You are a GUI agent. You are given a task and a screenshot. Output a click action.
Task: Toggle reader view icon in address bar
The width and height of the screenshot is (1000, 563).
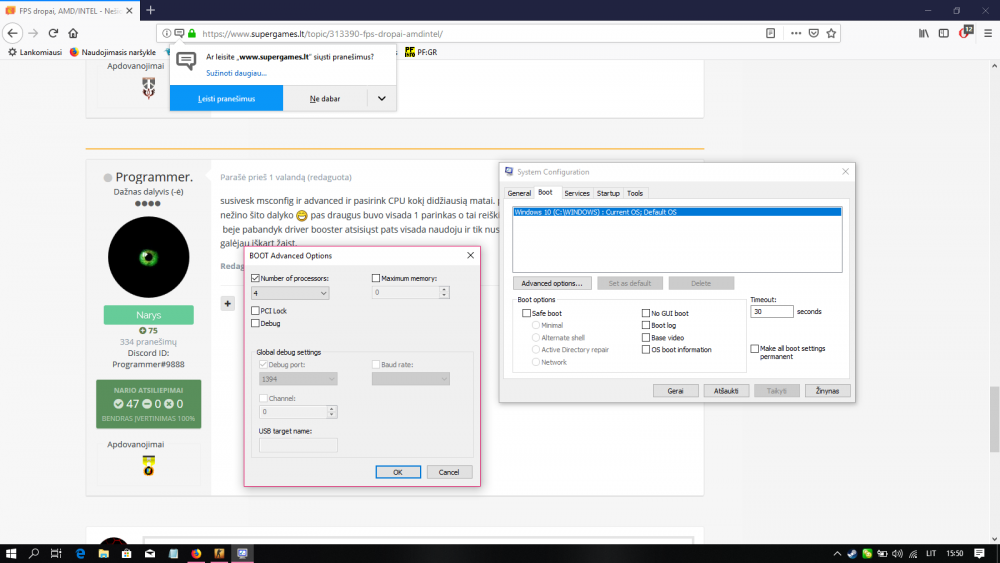point(770,33)
